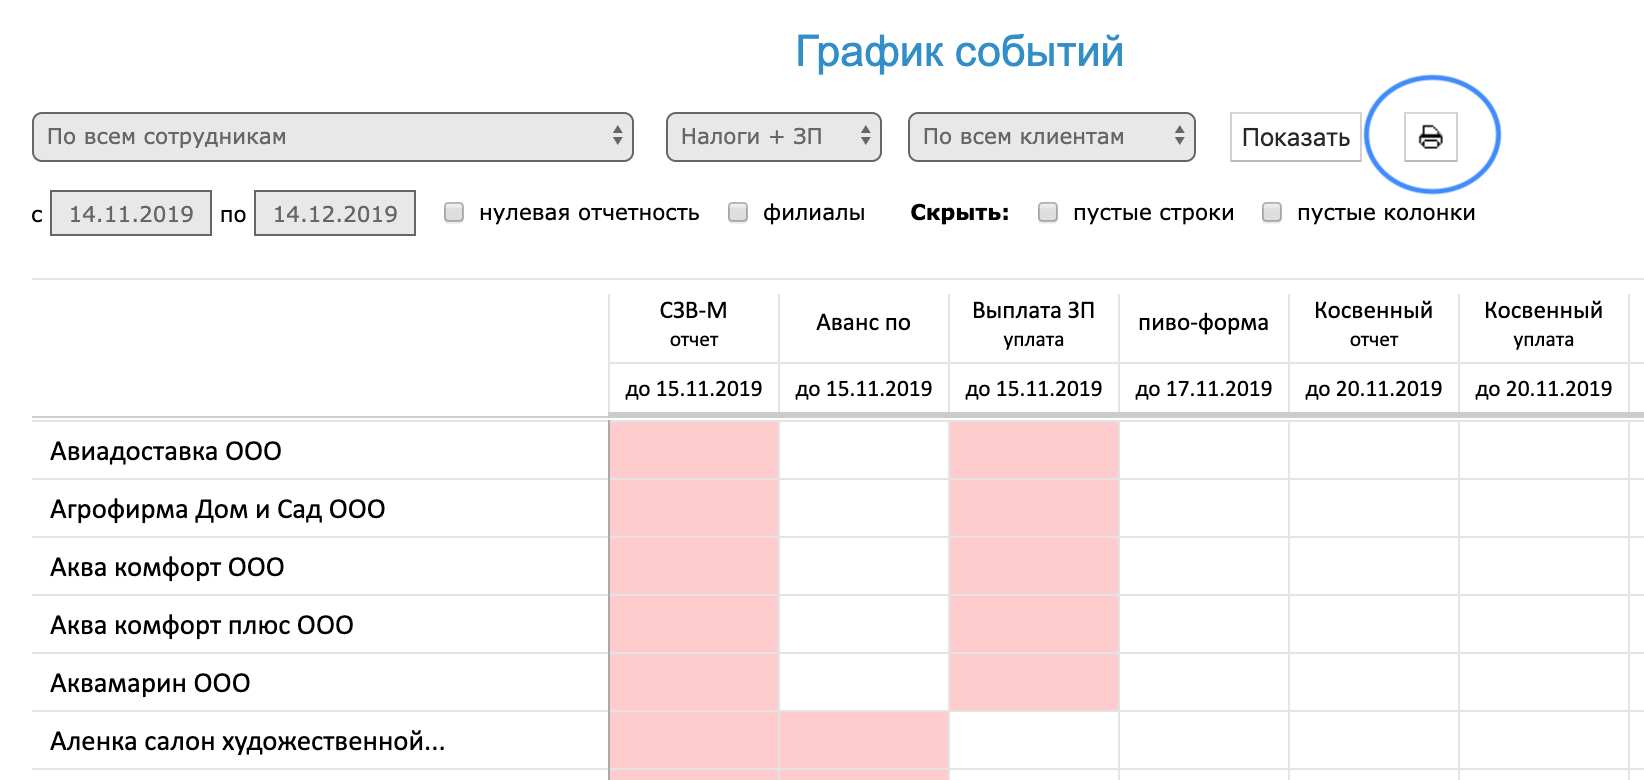The image size is (1644, 780).
Task: Click the пиво-форма column header
Action: [1204, 323]
